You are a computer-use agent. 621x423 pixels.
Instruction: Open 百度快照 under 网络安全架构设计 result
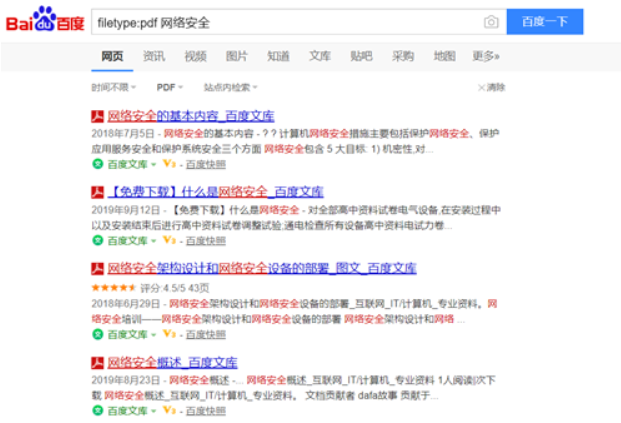[206, 335]
